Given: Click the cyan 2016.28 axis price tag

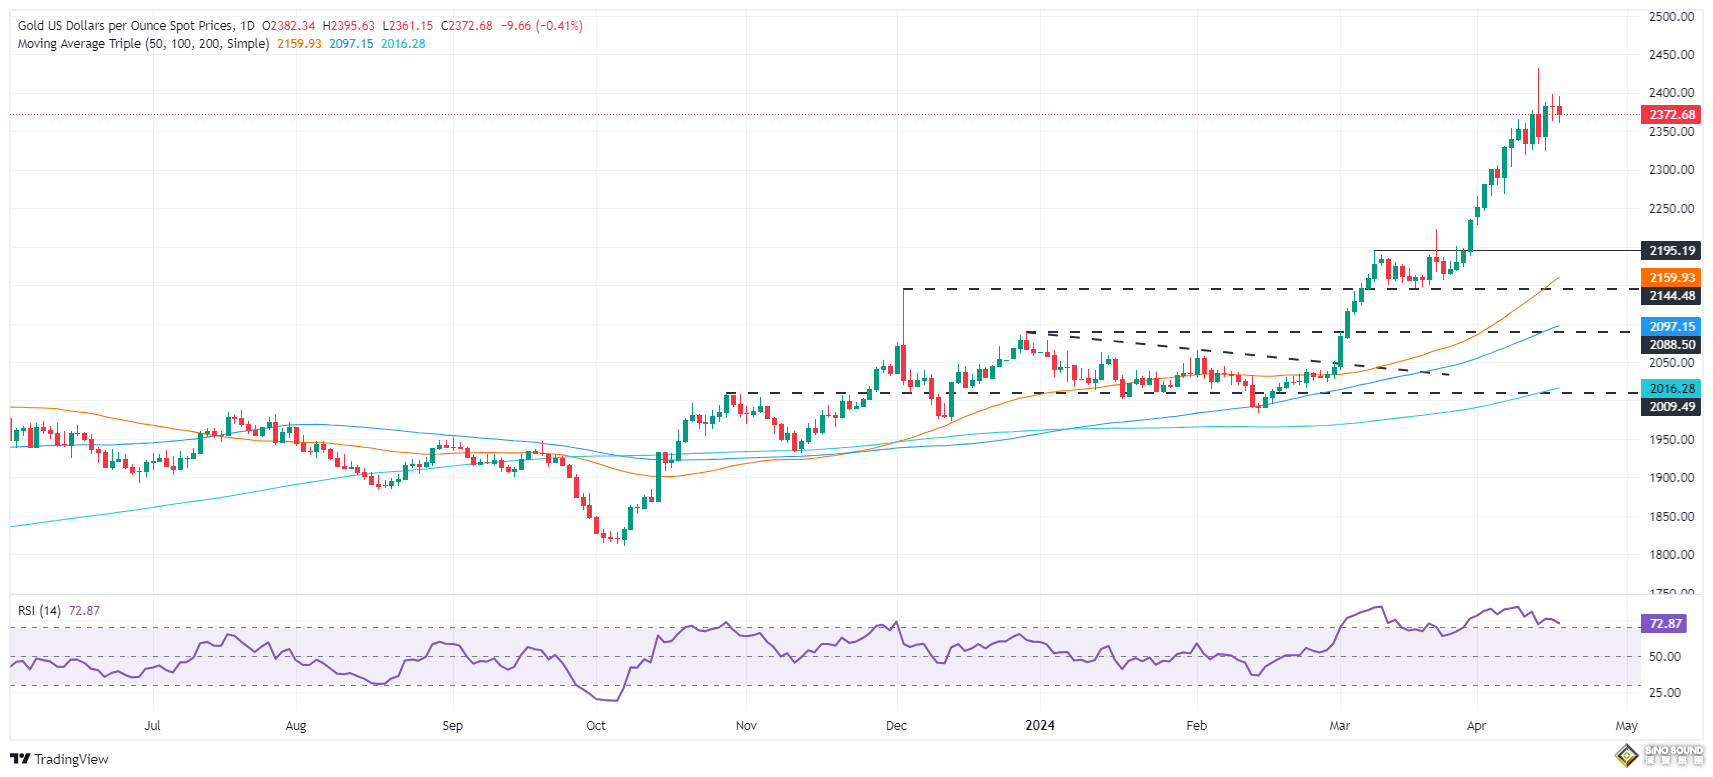Looking at the screenshot, I should tap(1671, 389).
